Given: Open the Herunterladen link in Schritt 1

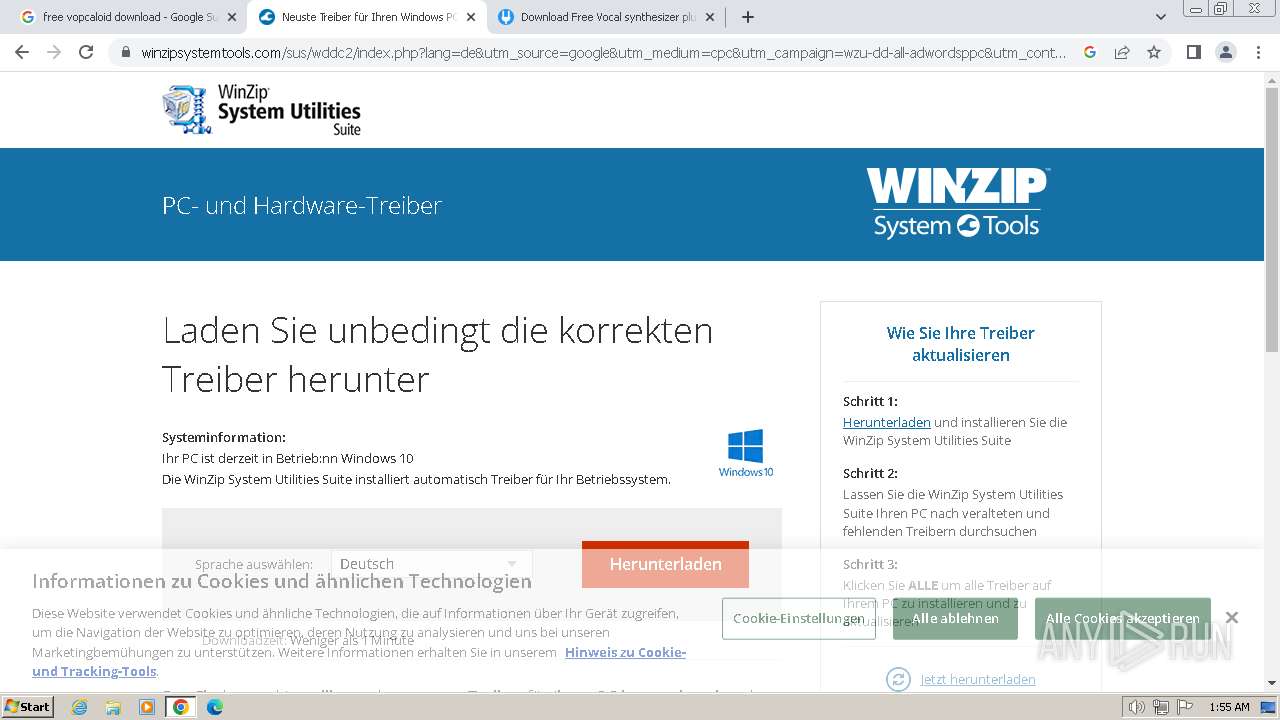Looking at the screenshot, I should point(887,422).
